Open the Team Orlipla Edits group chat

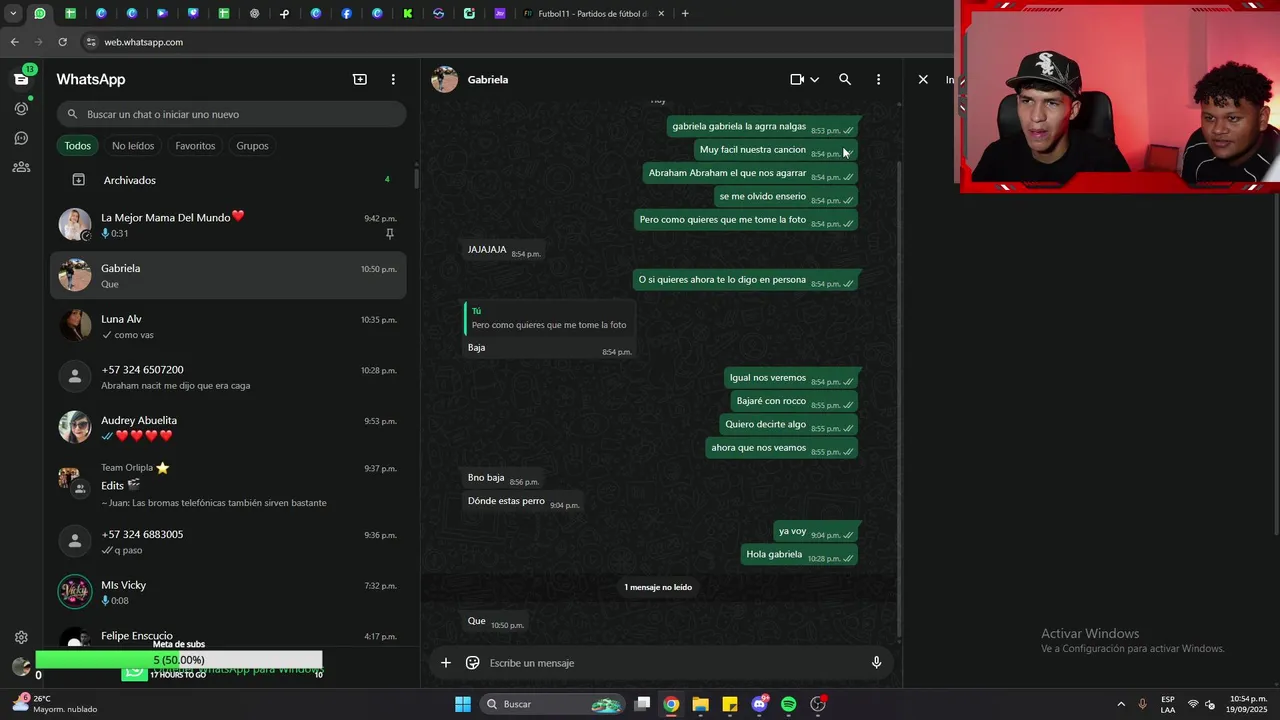point(228,484)
